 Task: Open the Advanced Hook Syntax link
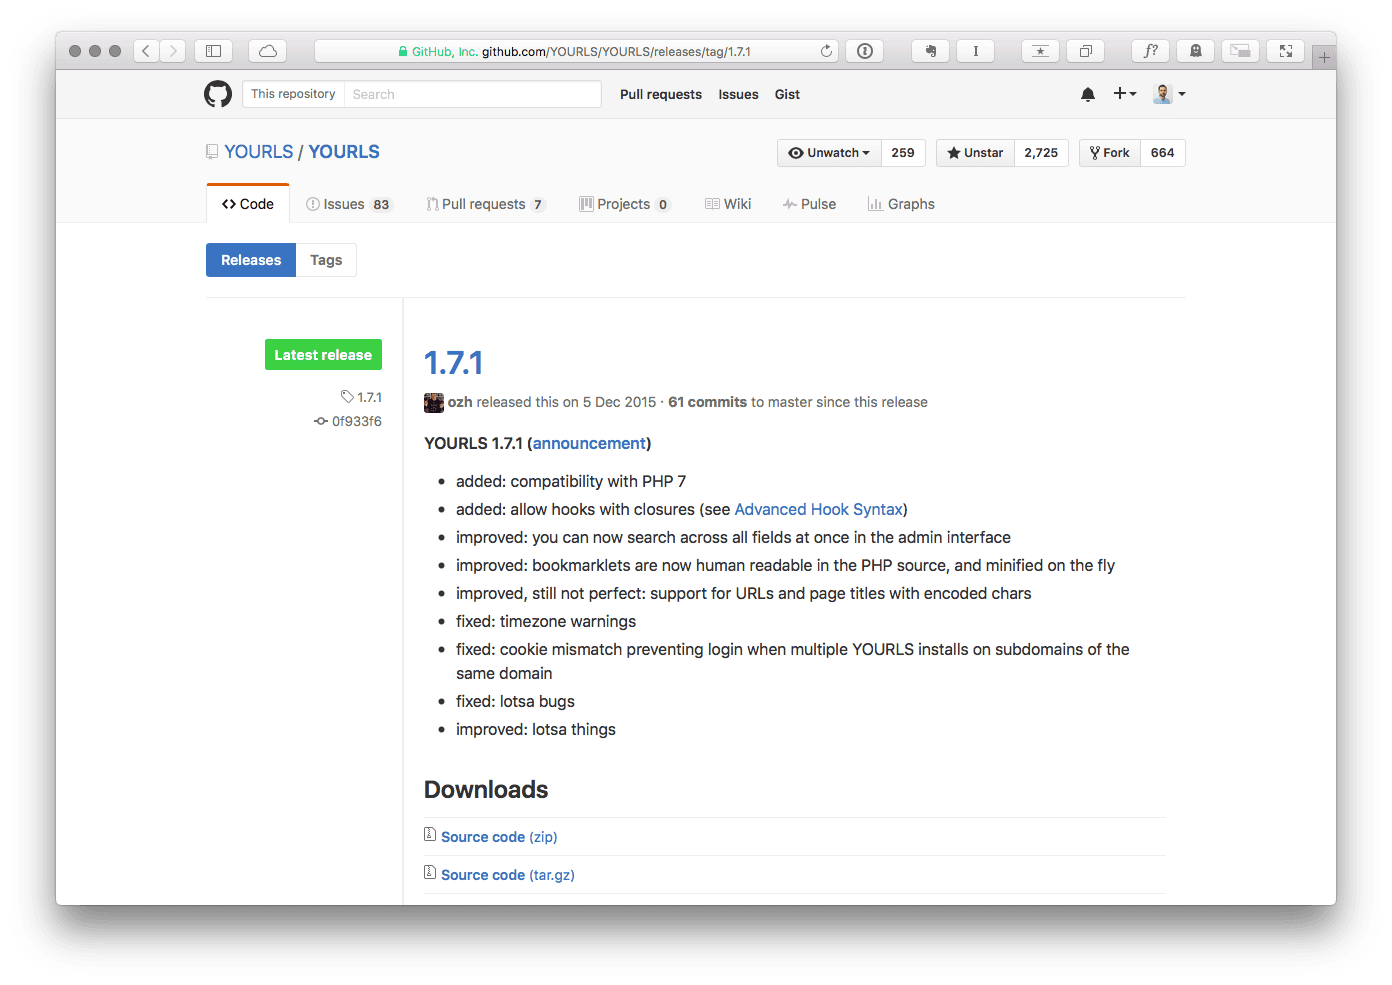coord(818,509)
